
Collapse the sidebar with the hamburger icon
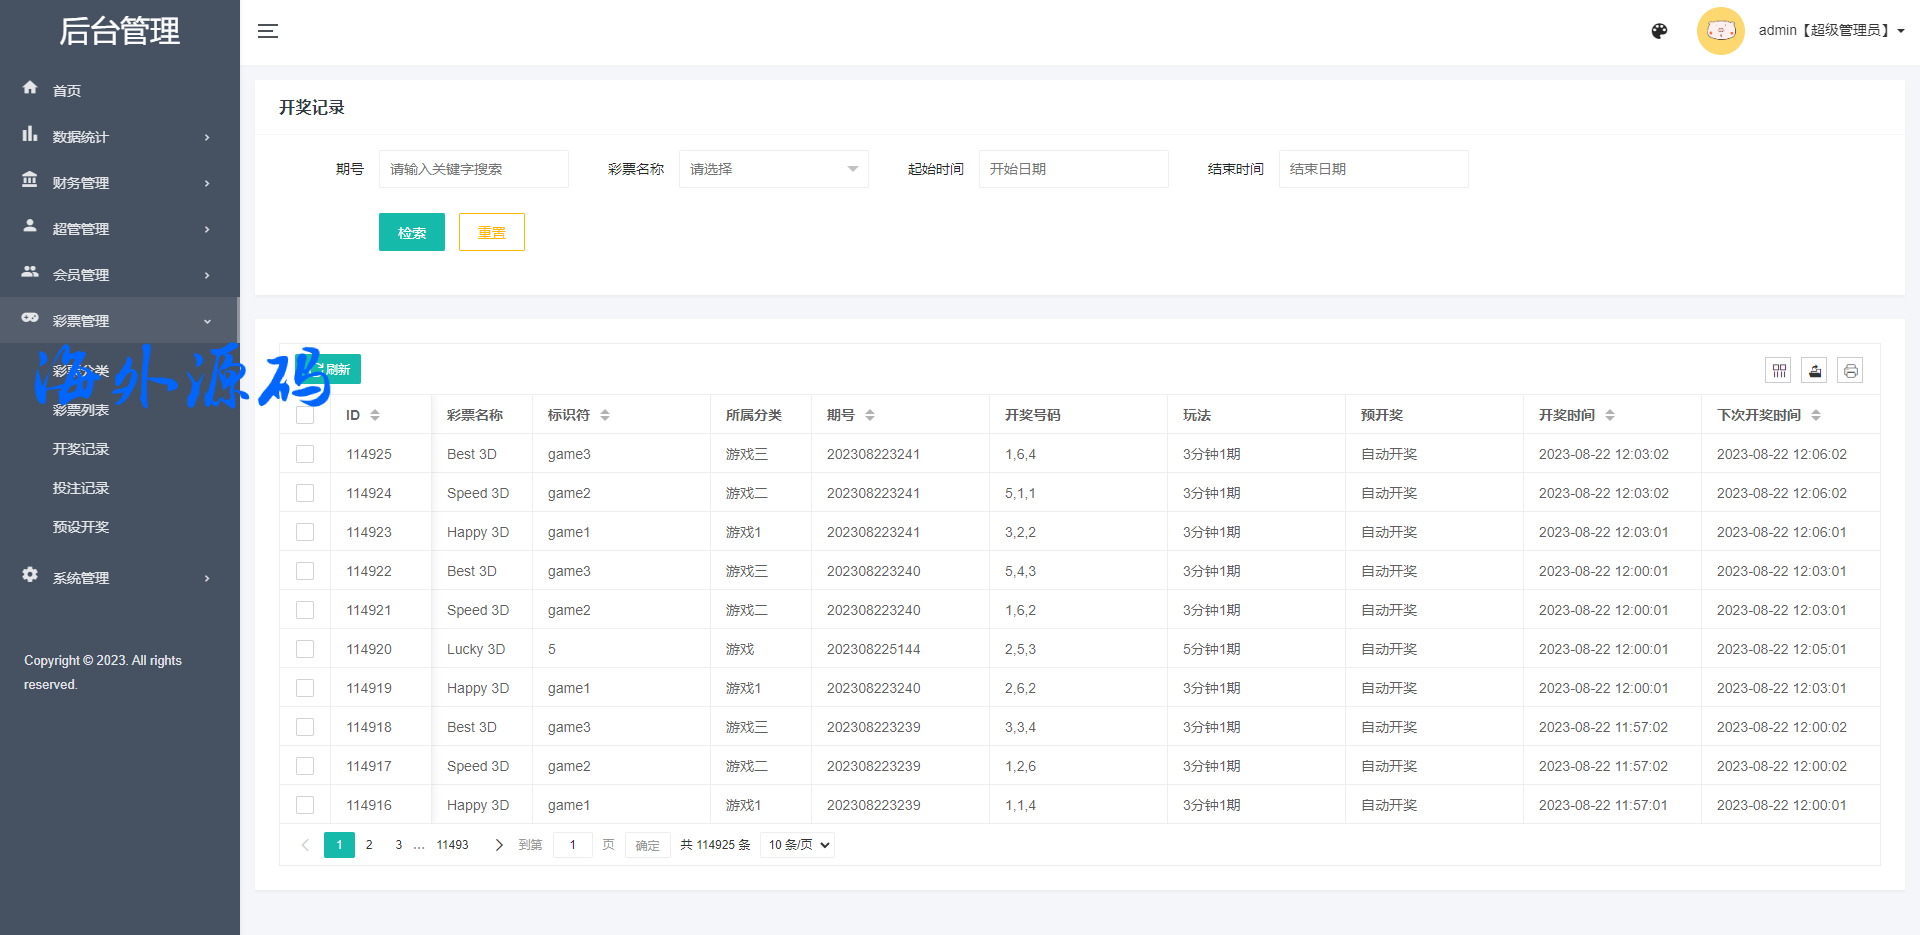[268, 31]
